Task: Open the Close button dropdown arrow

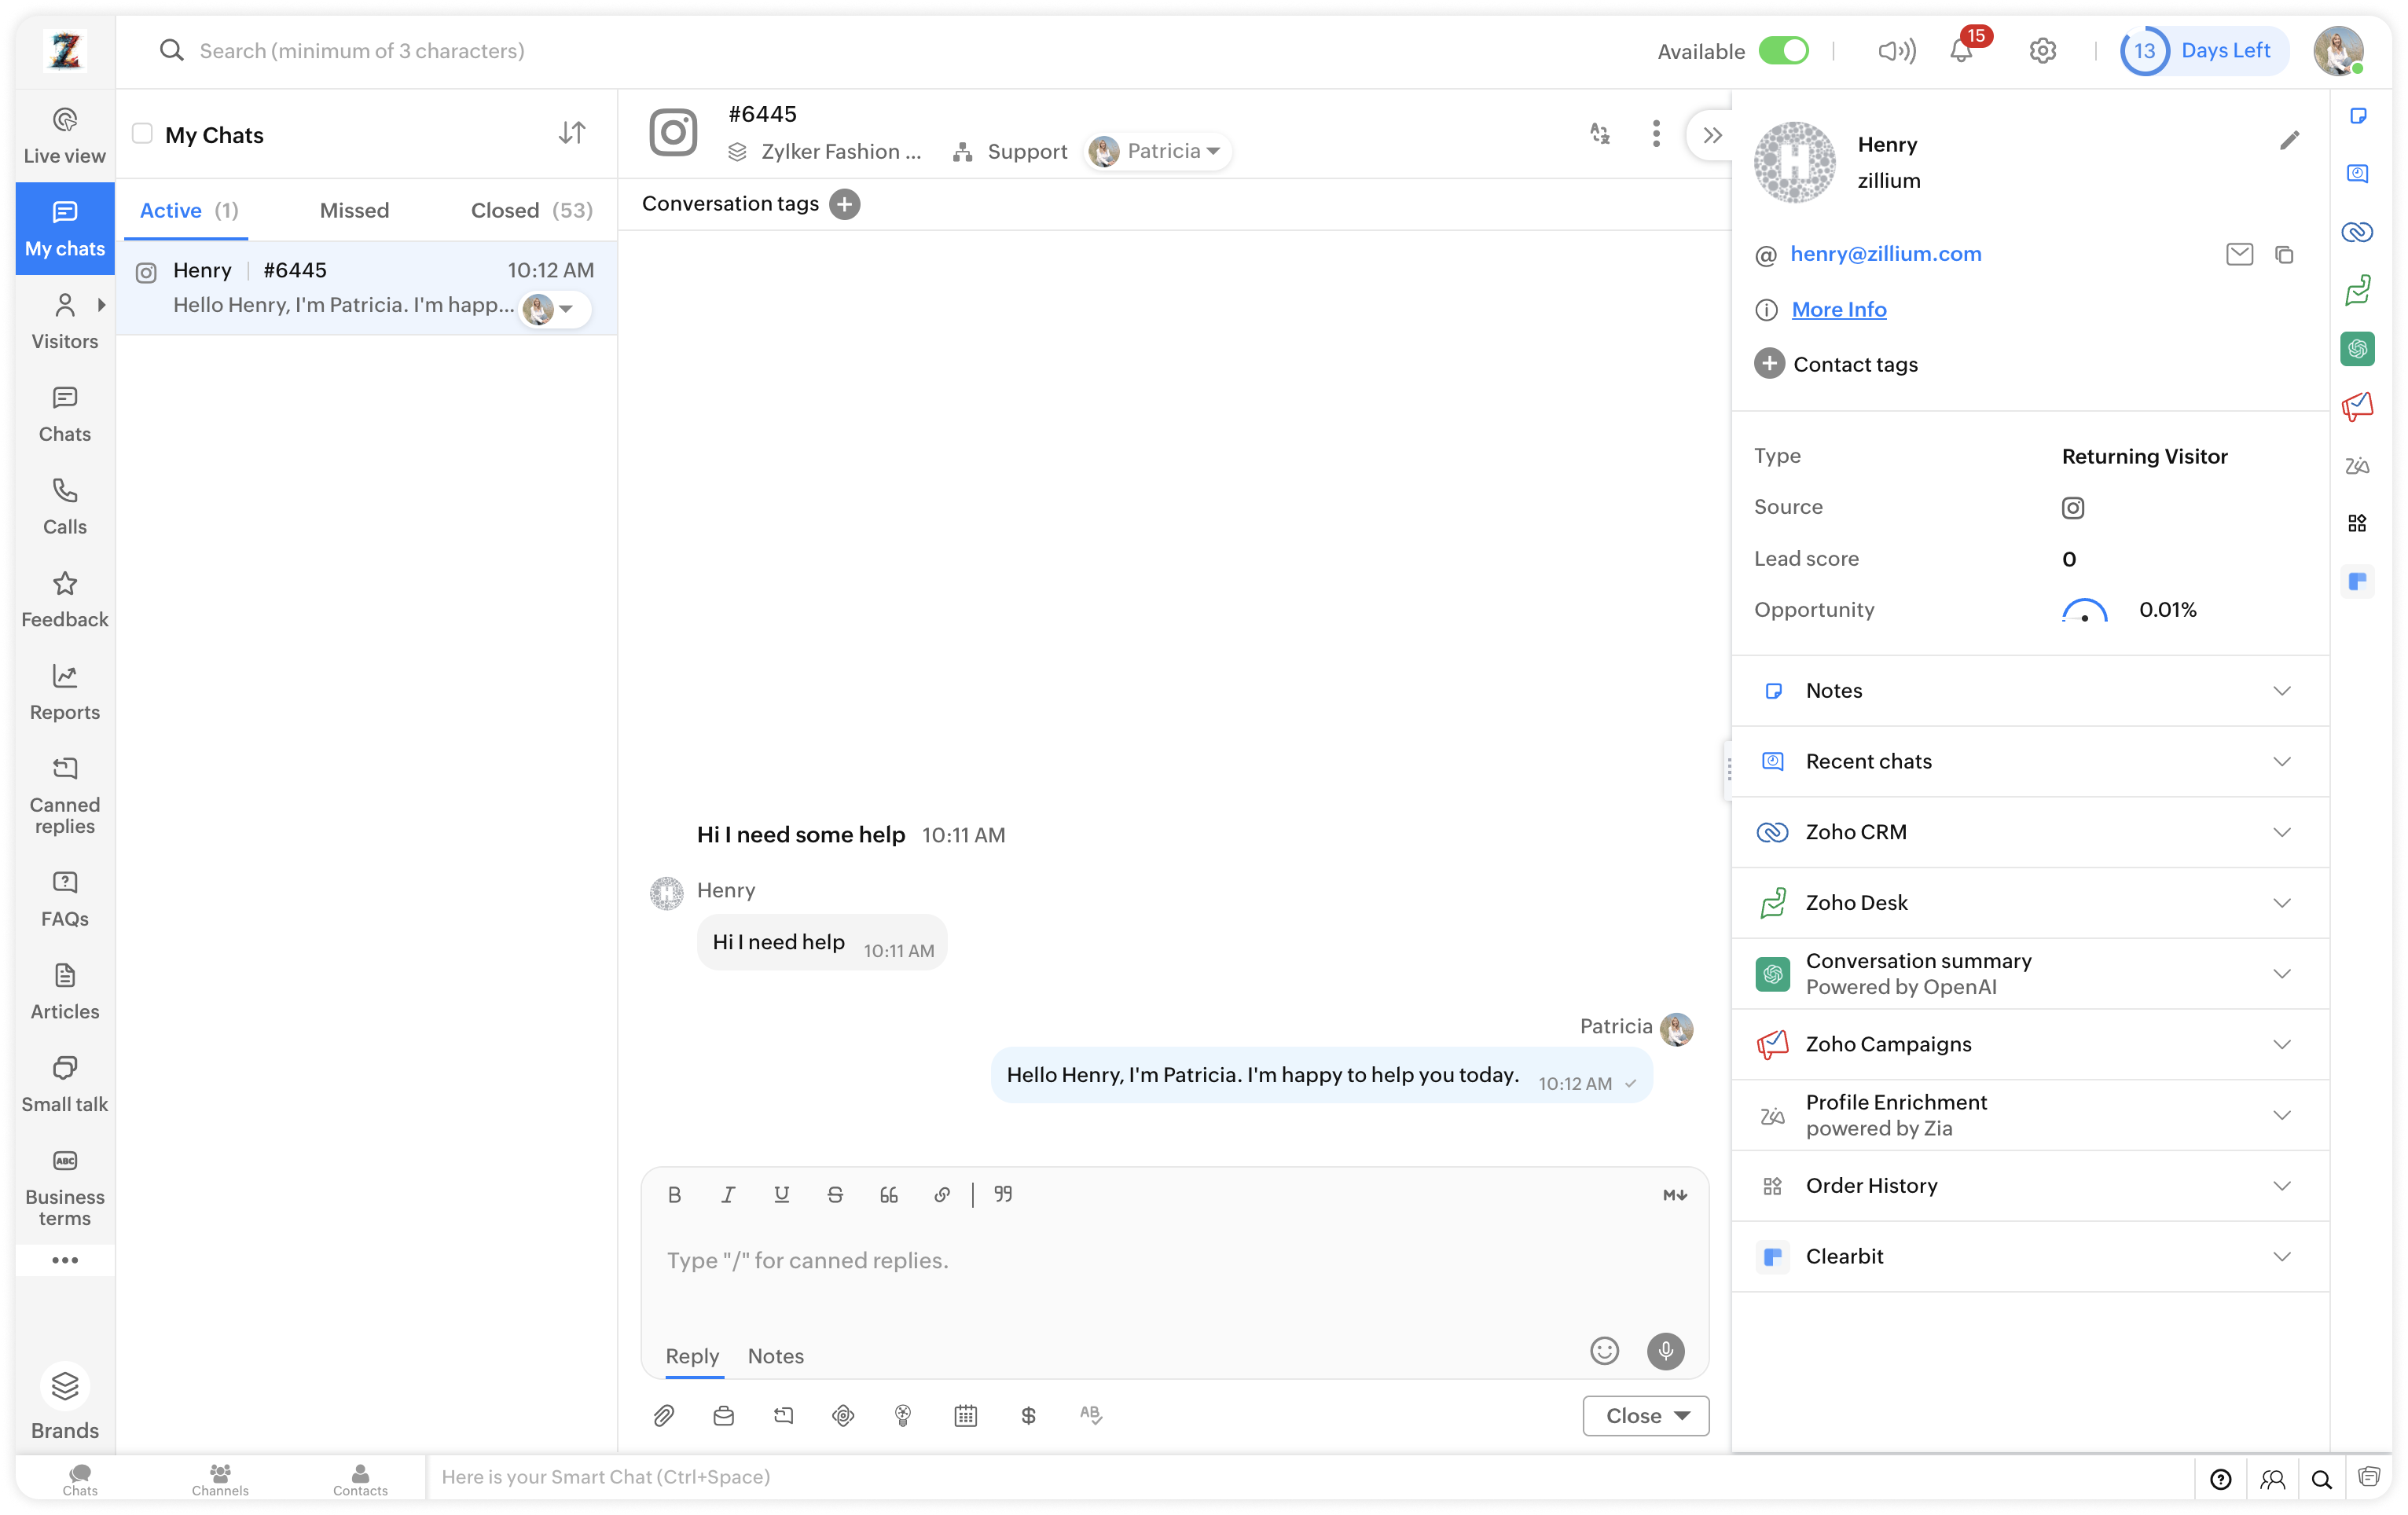Action: pos(1683,1415)
